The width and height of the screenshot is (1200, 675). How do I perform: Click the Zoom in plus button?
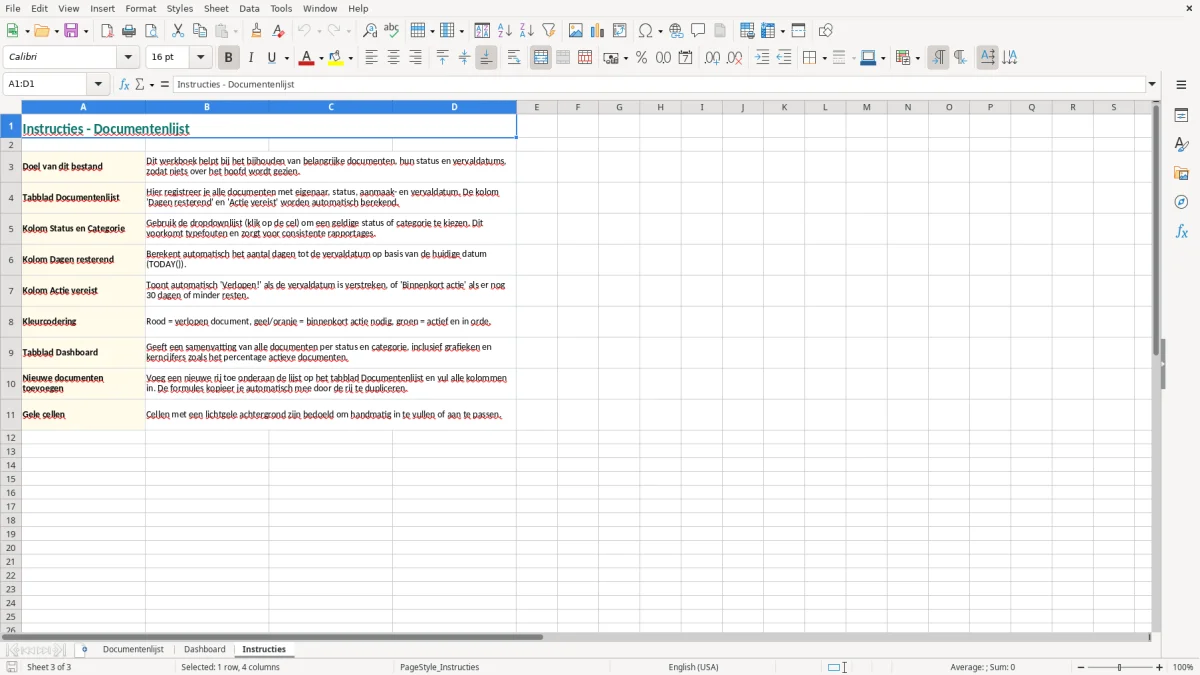[x=1160, y=667]
